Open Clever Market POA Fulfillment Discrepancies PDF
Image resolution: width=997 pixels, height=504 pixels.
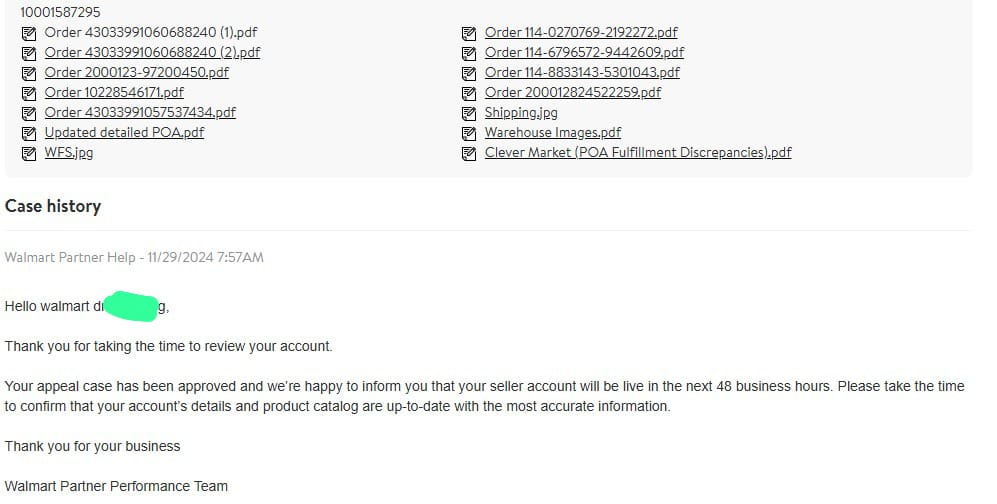[638, 152]
